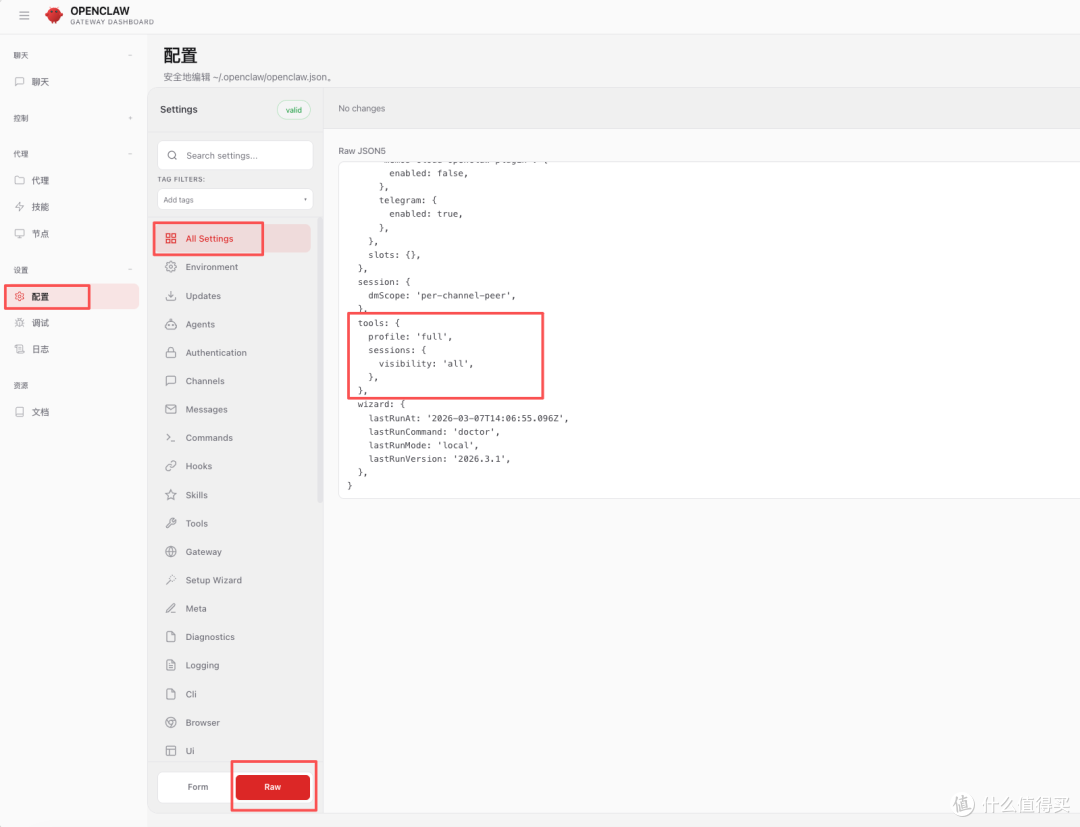Click the chat bubble icon beside 聊天
The image size is (1080, 827).
(x=19, y=81)
